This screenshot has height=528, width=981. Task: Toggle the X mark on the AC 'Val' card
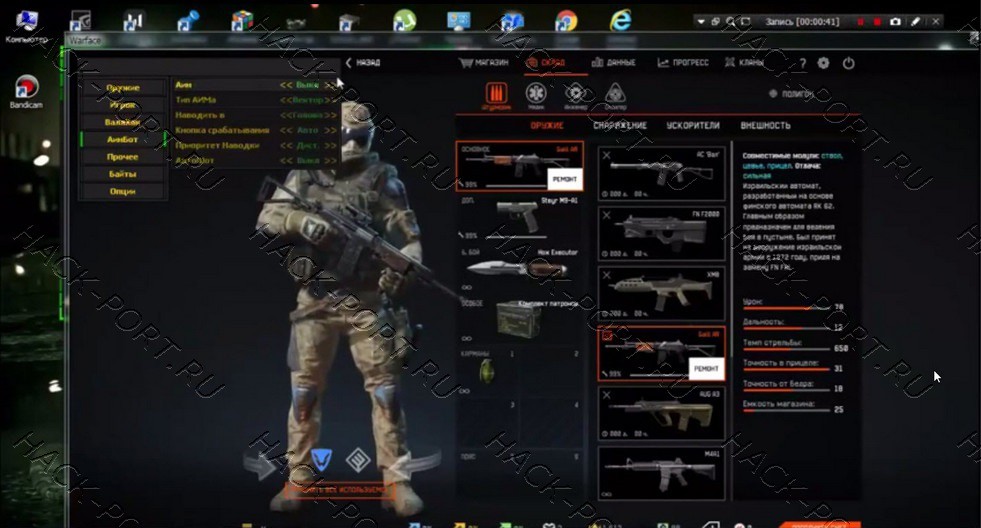point(606,156)
